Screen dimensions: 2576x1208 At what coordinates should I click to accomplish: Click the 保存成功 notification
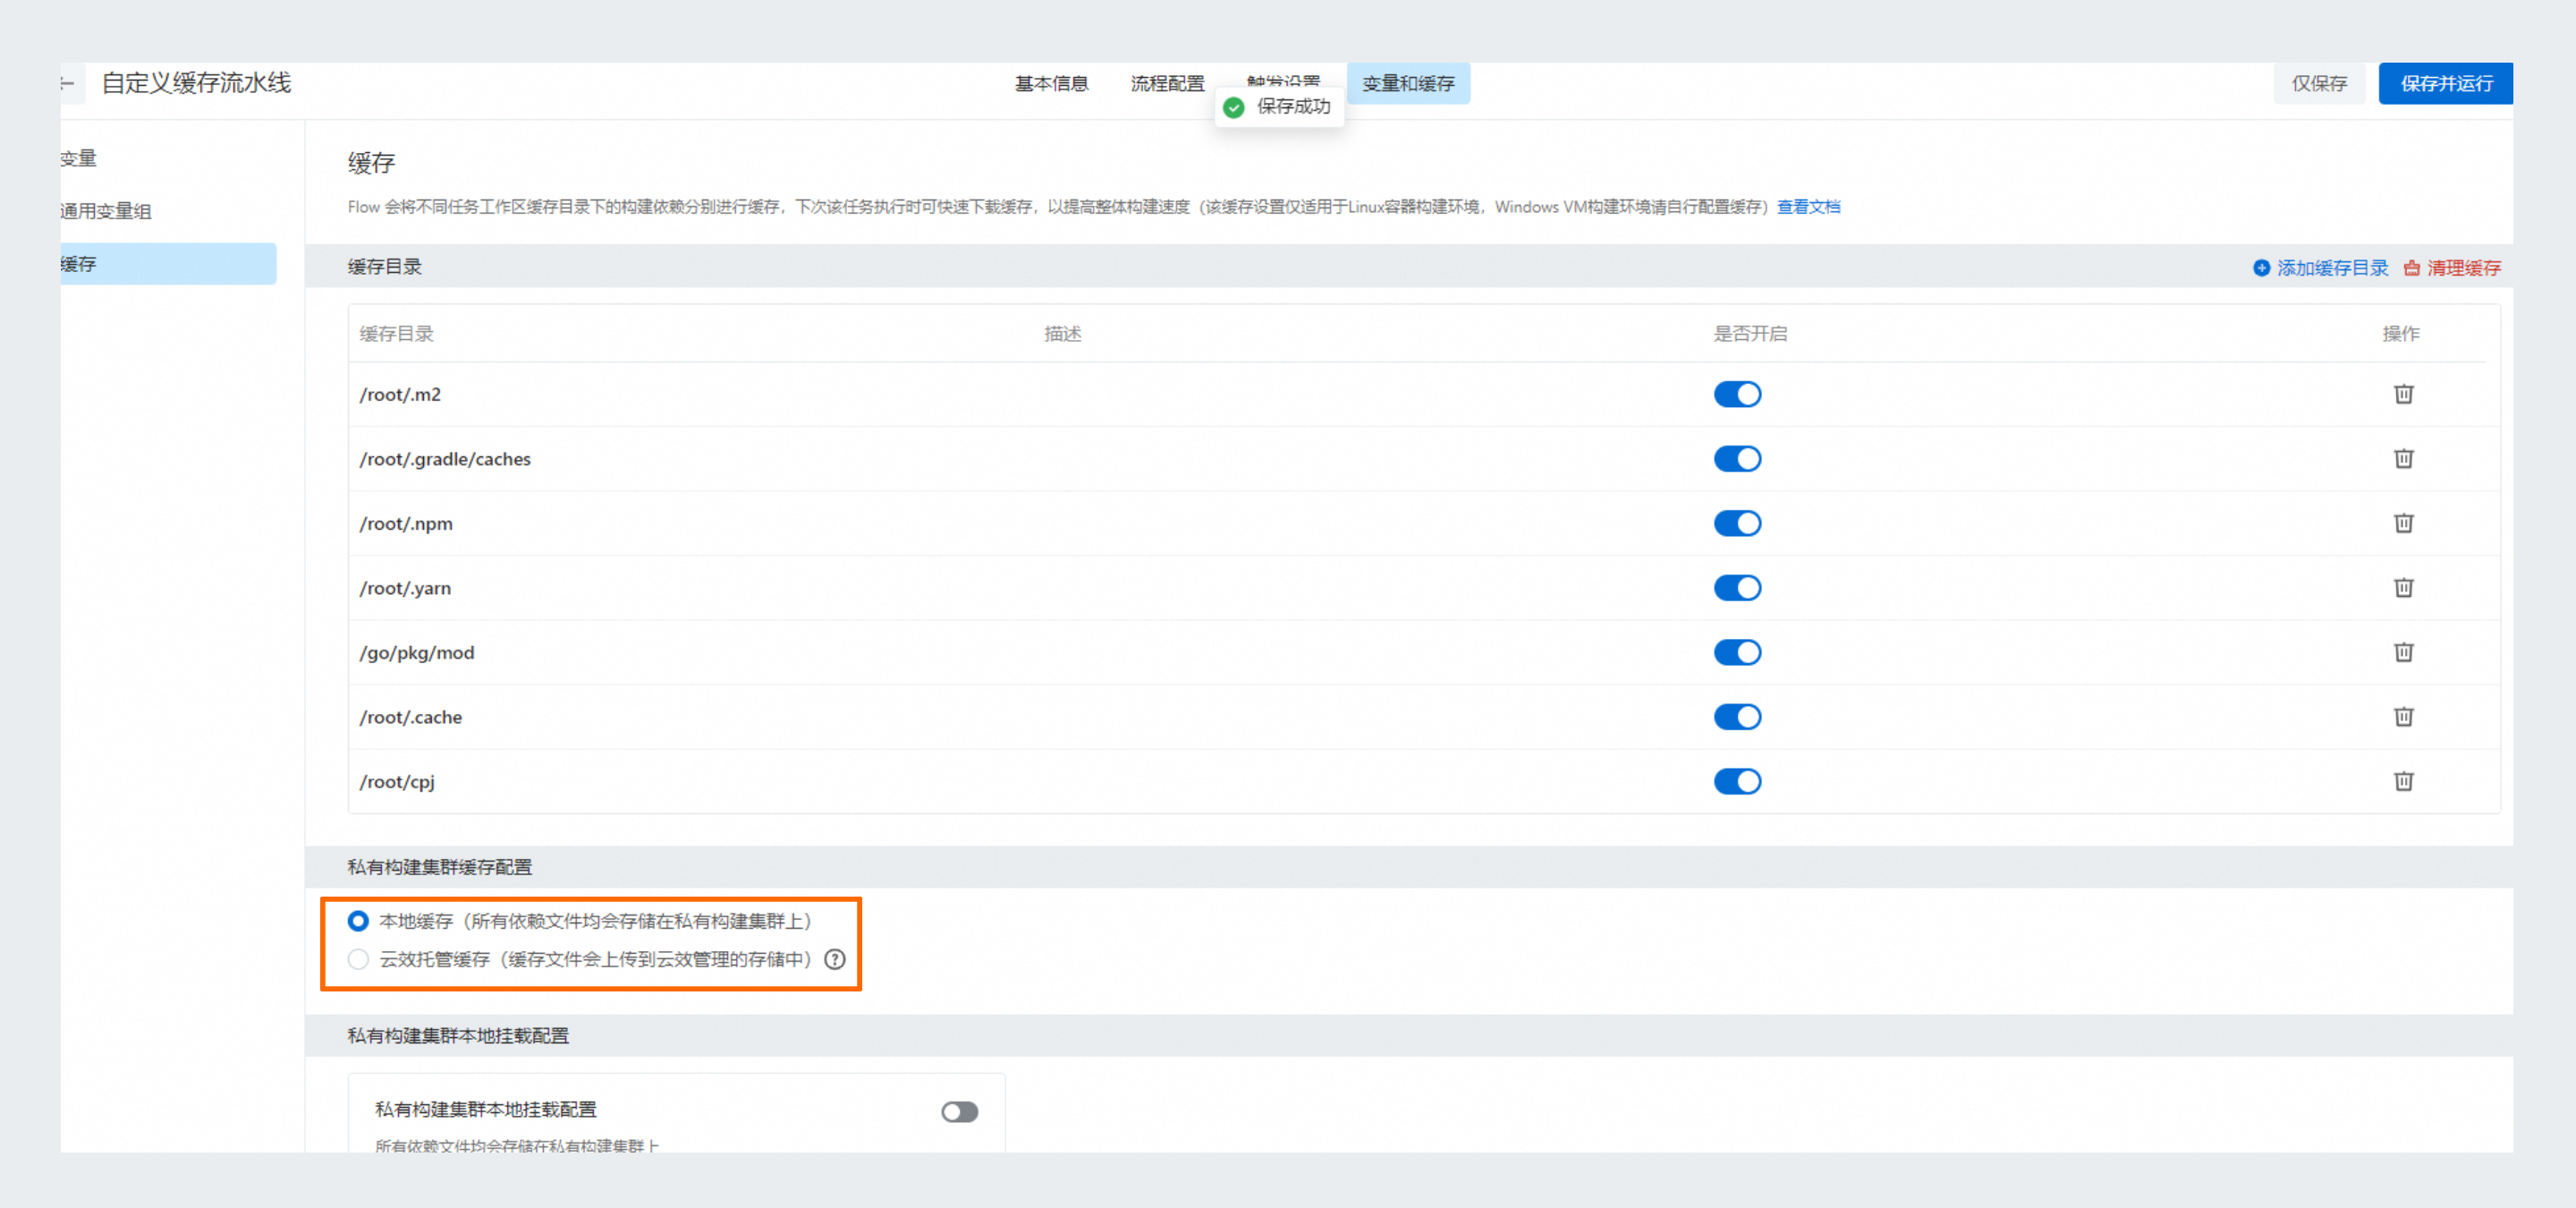[1279, 107]
